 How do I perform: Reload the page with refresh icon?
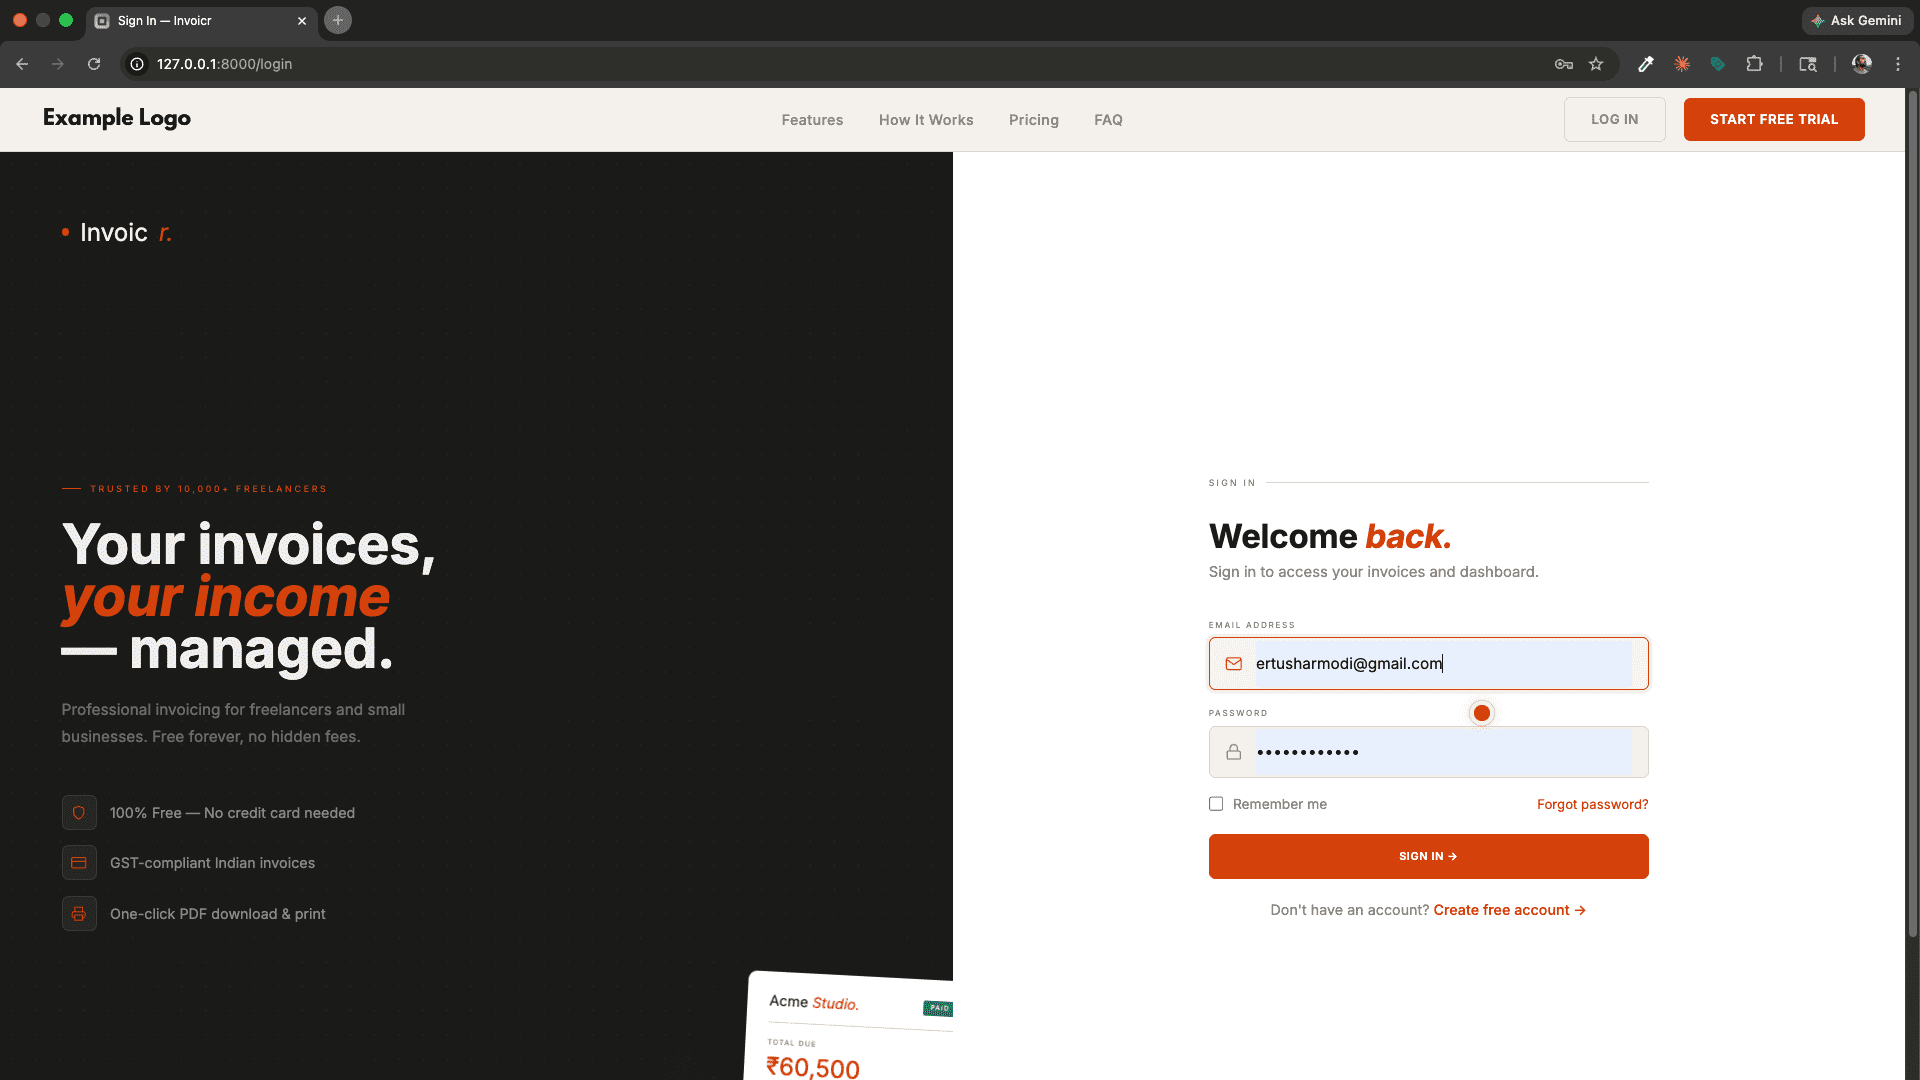94,64
